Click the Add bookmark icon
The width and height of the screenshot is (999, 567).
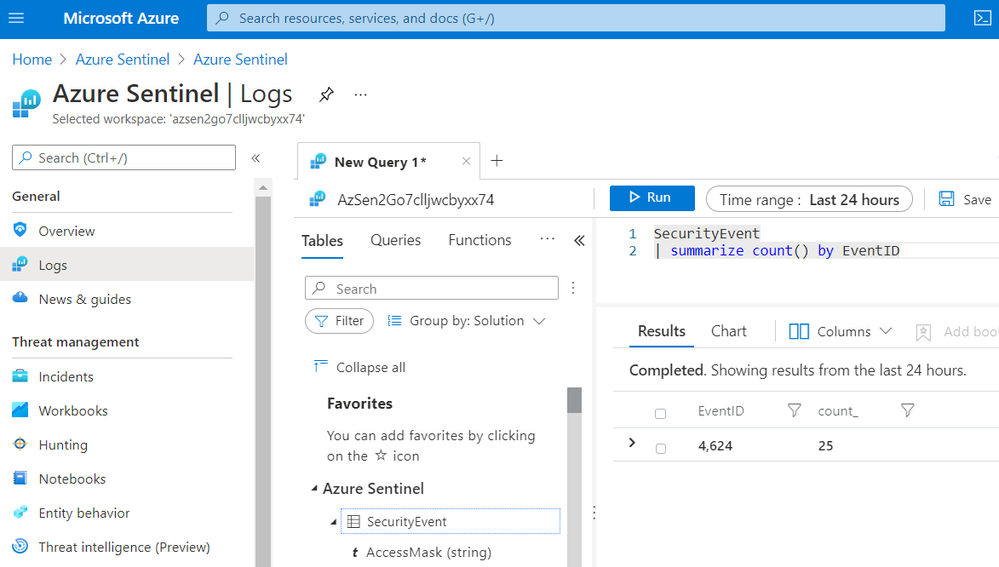click(x=923, y=332)
